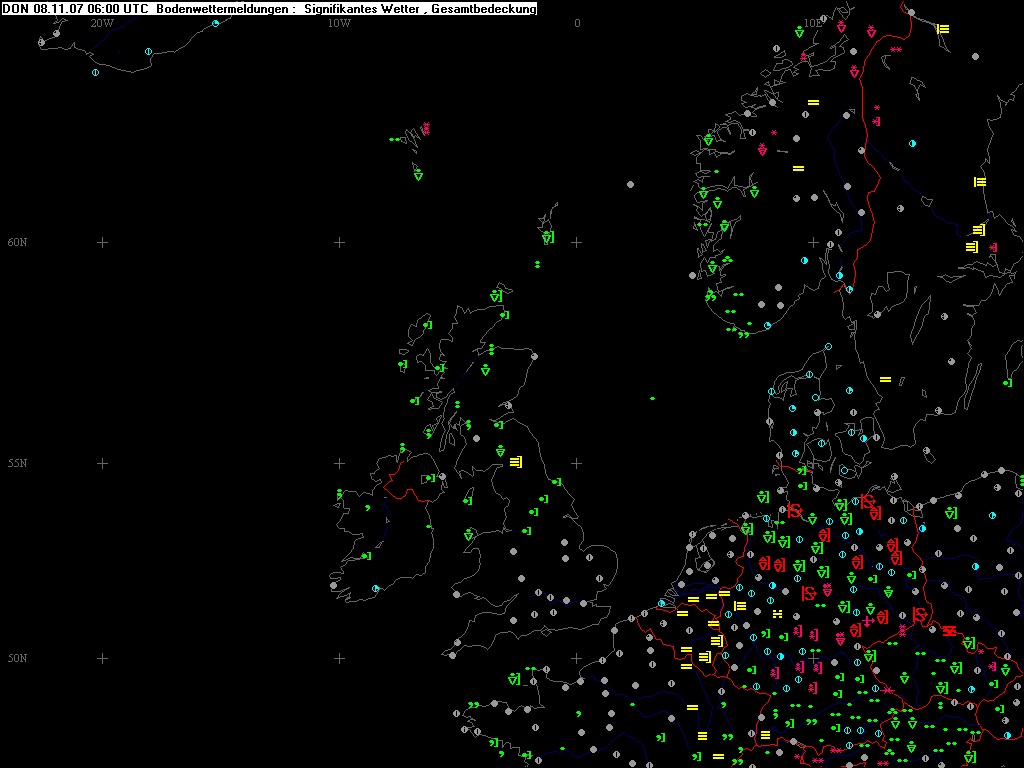Click the grid cross at 60N 20W
Image resolution: width=1024 pixels, height=768 pixels.
[102, 242]
